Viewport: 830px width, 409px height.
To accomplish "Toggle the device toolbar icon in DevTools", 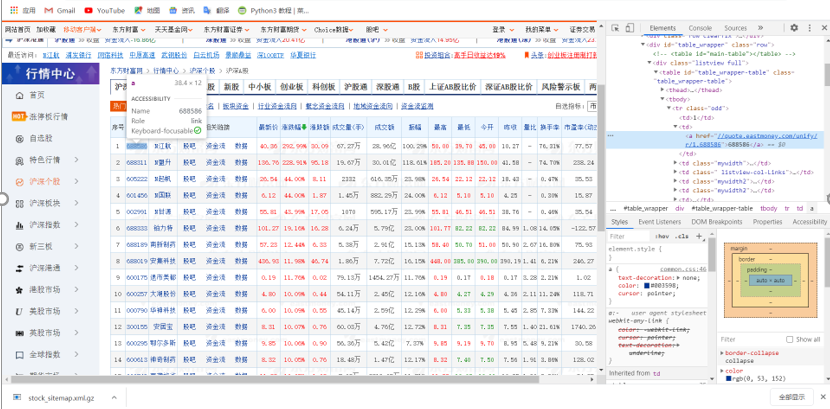I will click(x=629, y=28).
